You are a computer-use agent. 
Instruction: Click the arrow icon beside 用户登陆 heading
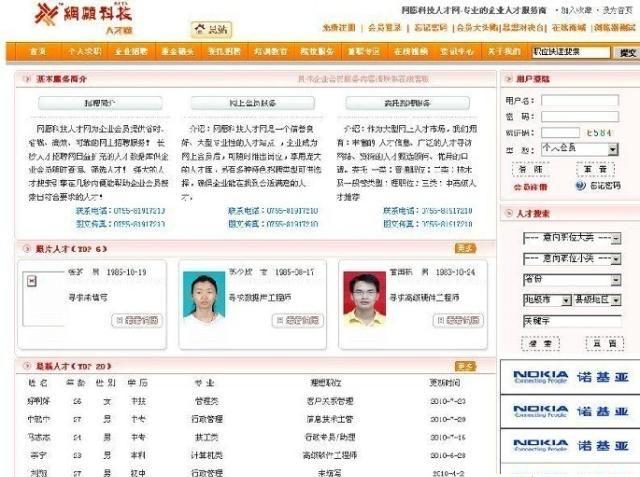509,78
